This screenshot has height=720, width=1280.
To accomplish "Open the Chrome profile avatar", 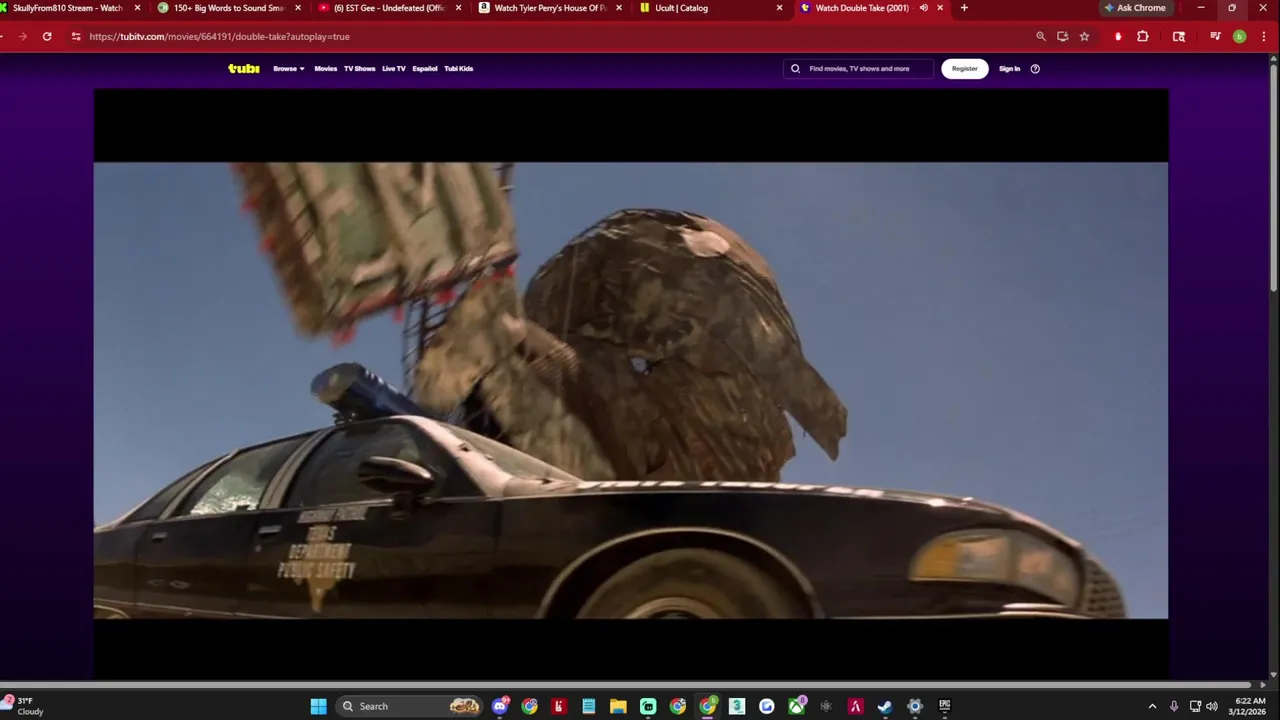I will [1239, 36].
